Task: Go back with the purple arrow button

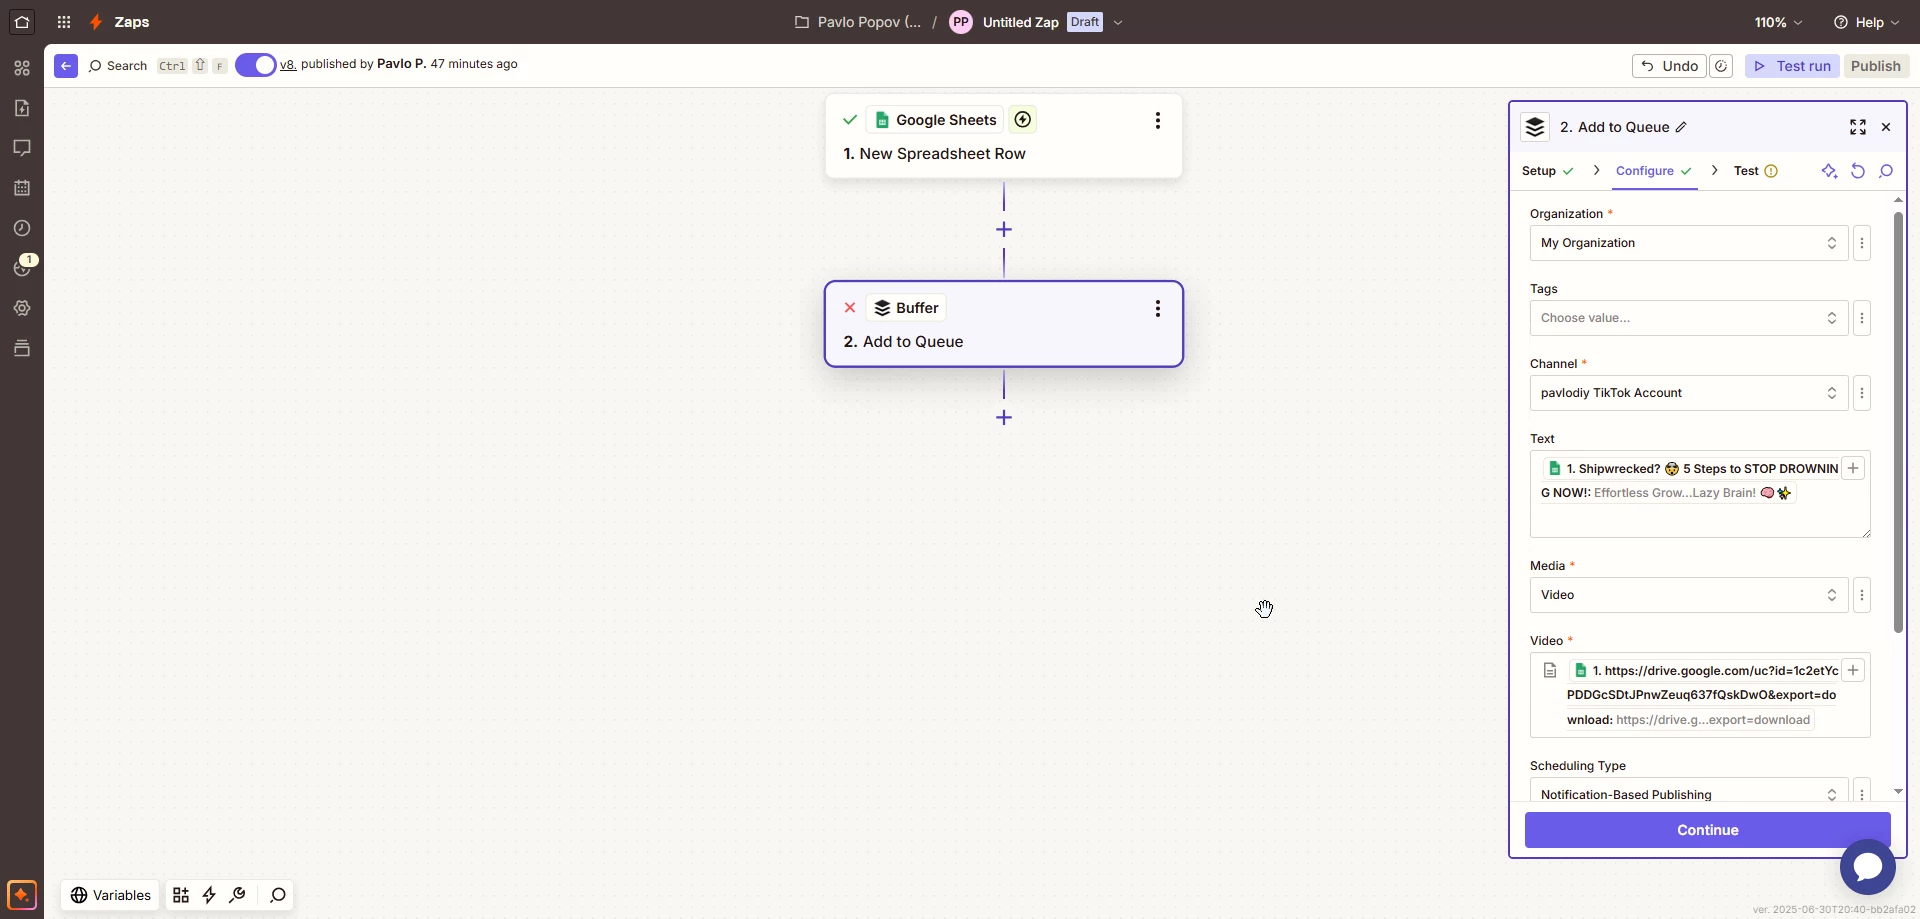Action: coord(66,66)
